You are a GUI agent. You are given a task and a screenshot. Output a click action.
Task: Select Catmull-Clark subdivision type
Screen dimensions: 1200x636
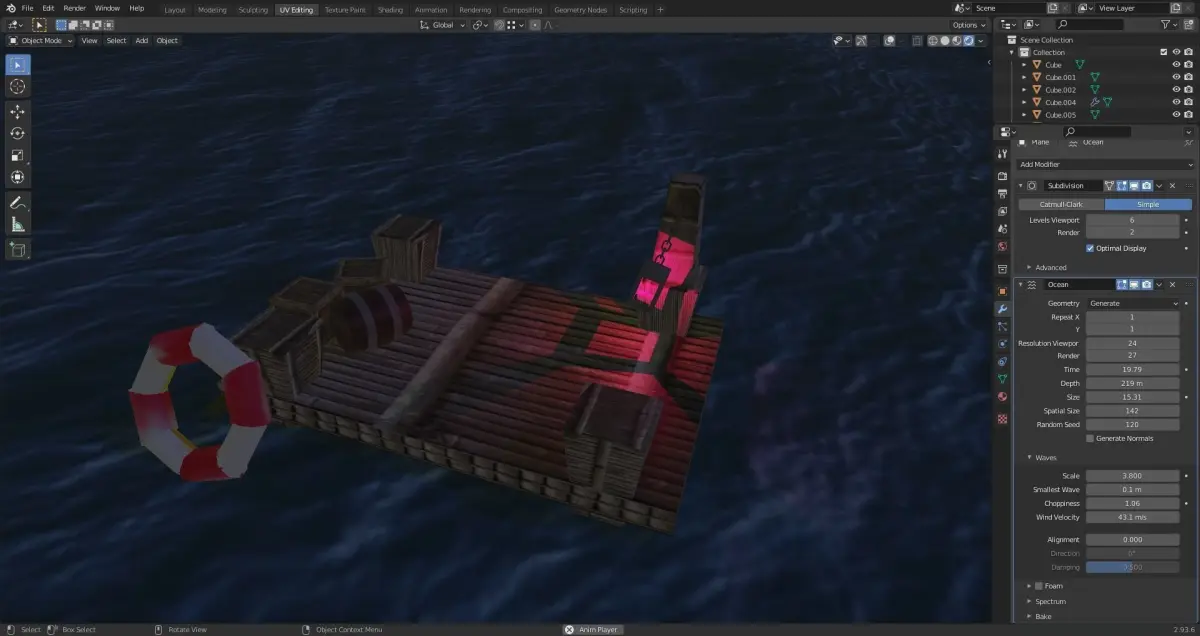pos(1061,204)
